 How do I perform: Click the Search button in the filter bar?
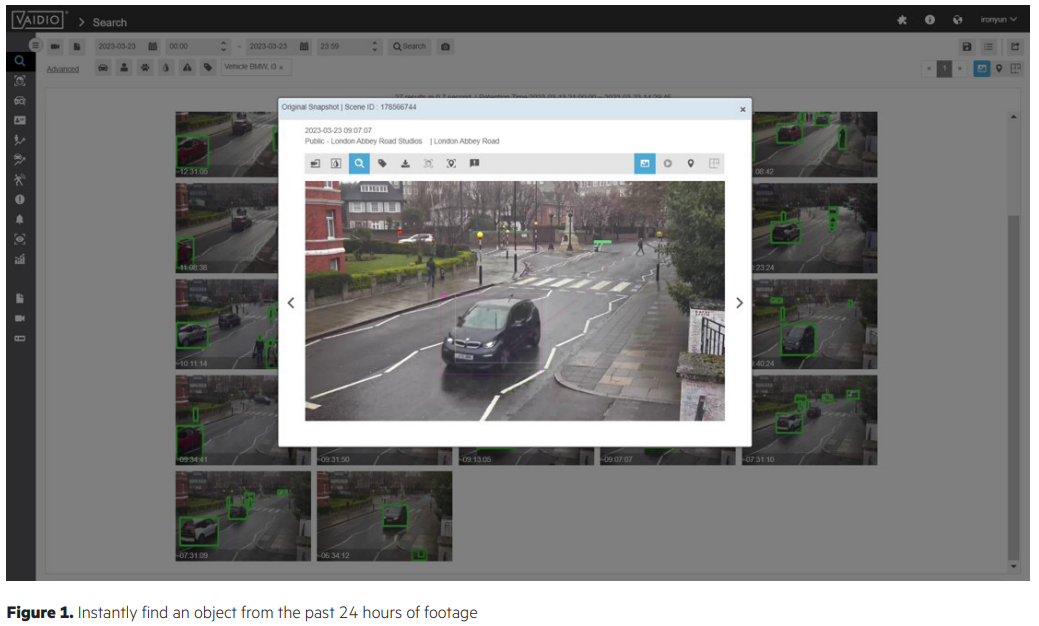coord(410,46)
